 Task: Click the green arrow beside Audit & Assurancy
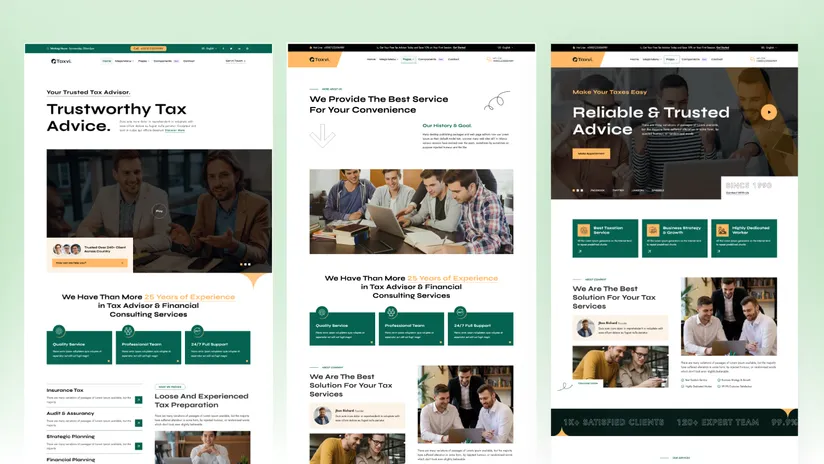click(x=138, y=423)
